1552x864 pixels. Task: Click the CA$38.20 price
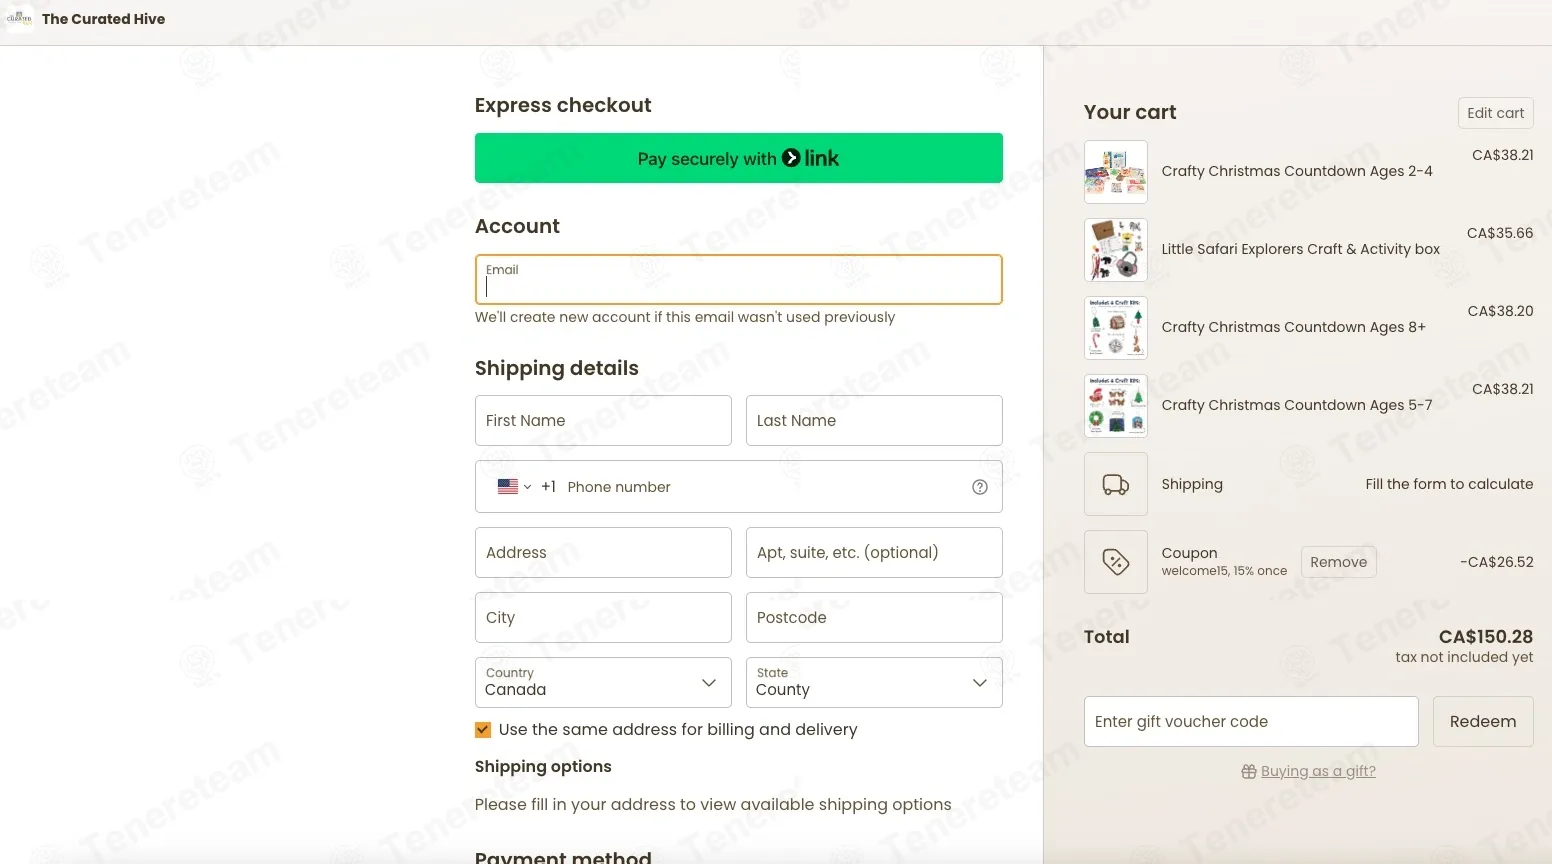pyautogui.click(x=1500, y=311)
